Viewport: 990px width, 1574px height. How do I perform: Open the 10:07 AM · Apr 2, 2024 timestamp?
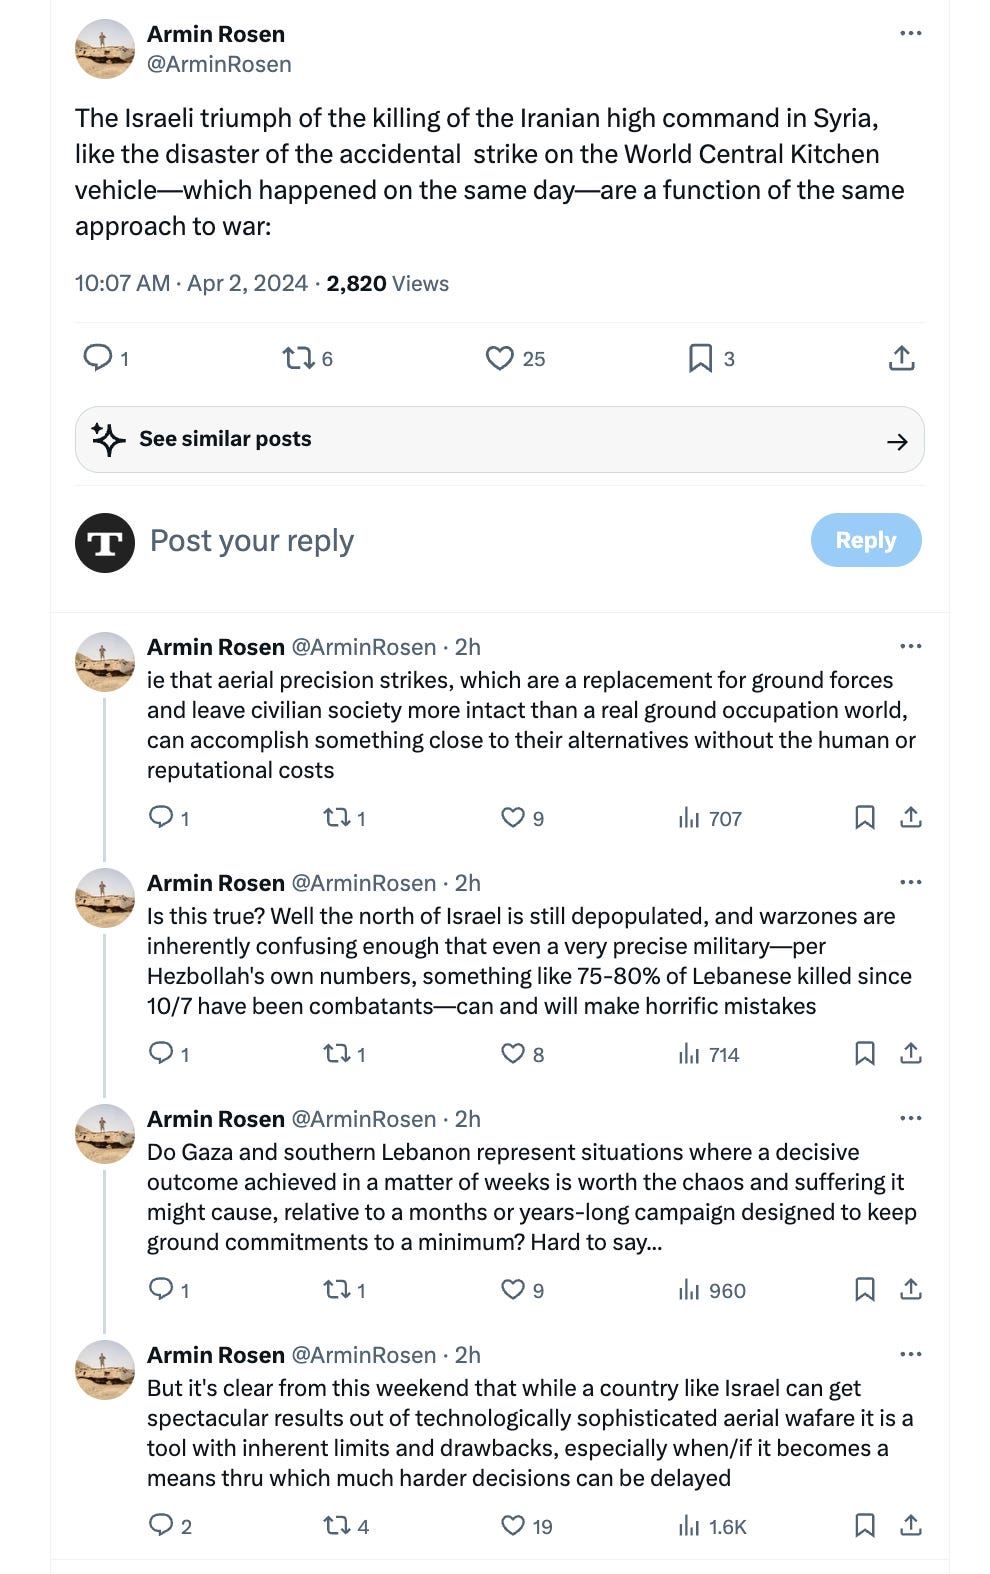(191, 284)
